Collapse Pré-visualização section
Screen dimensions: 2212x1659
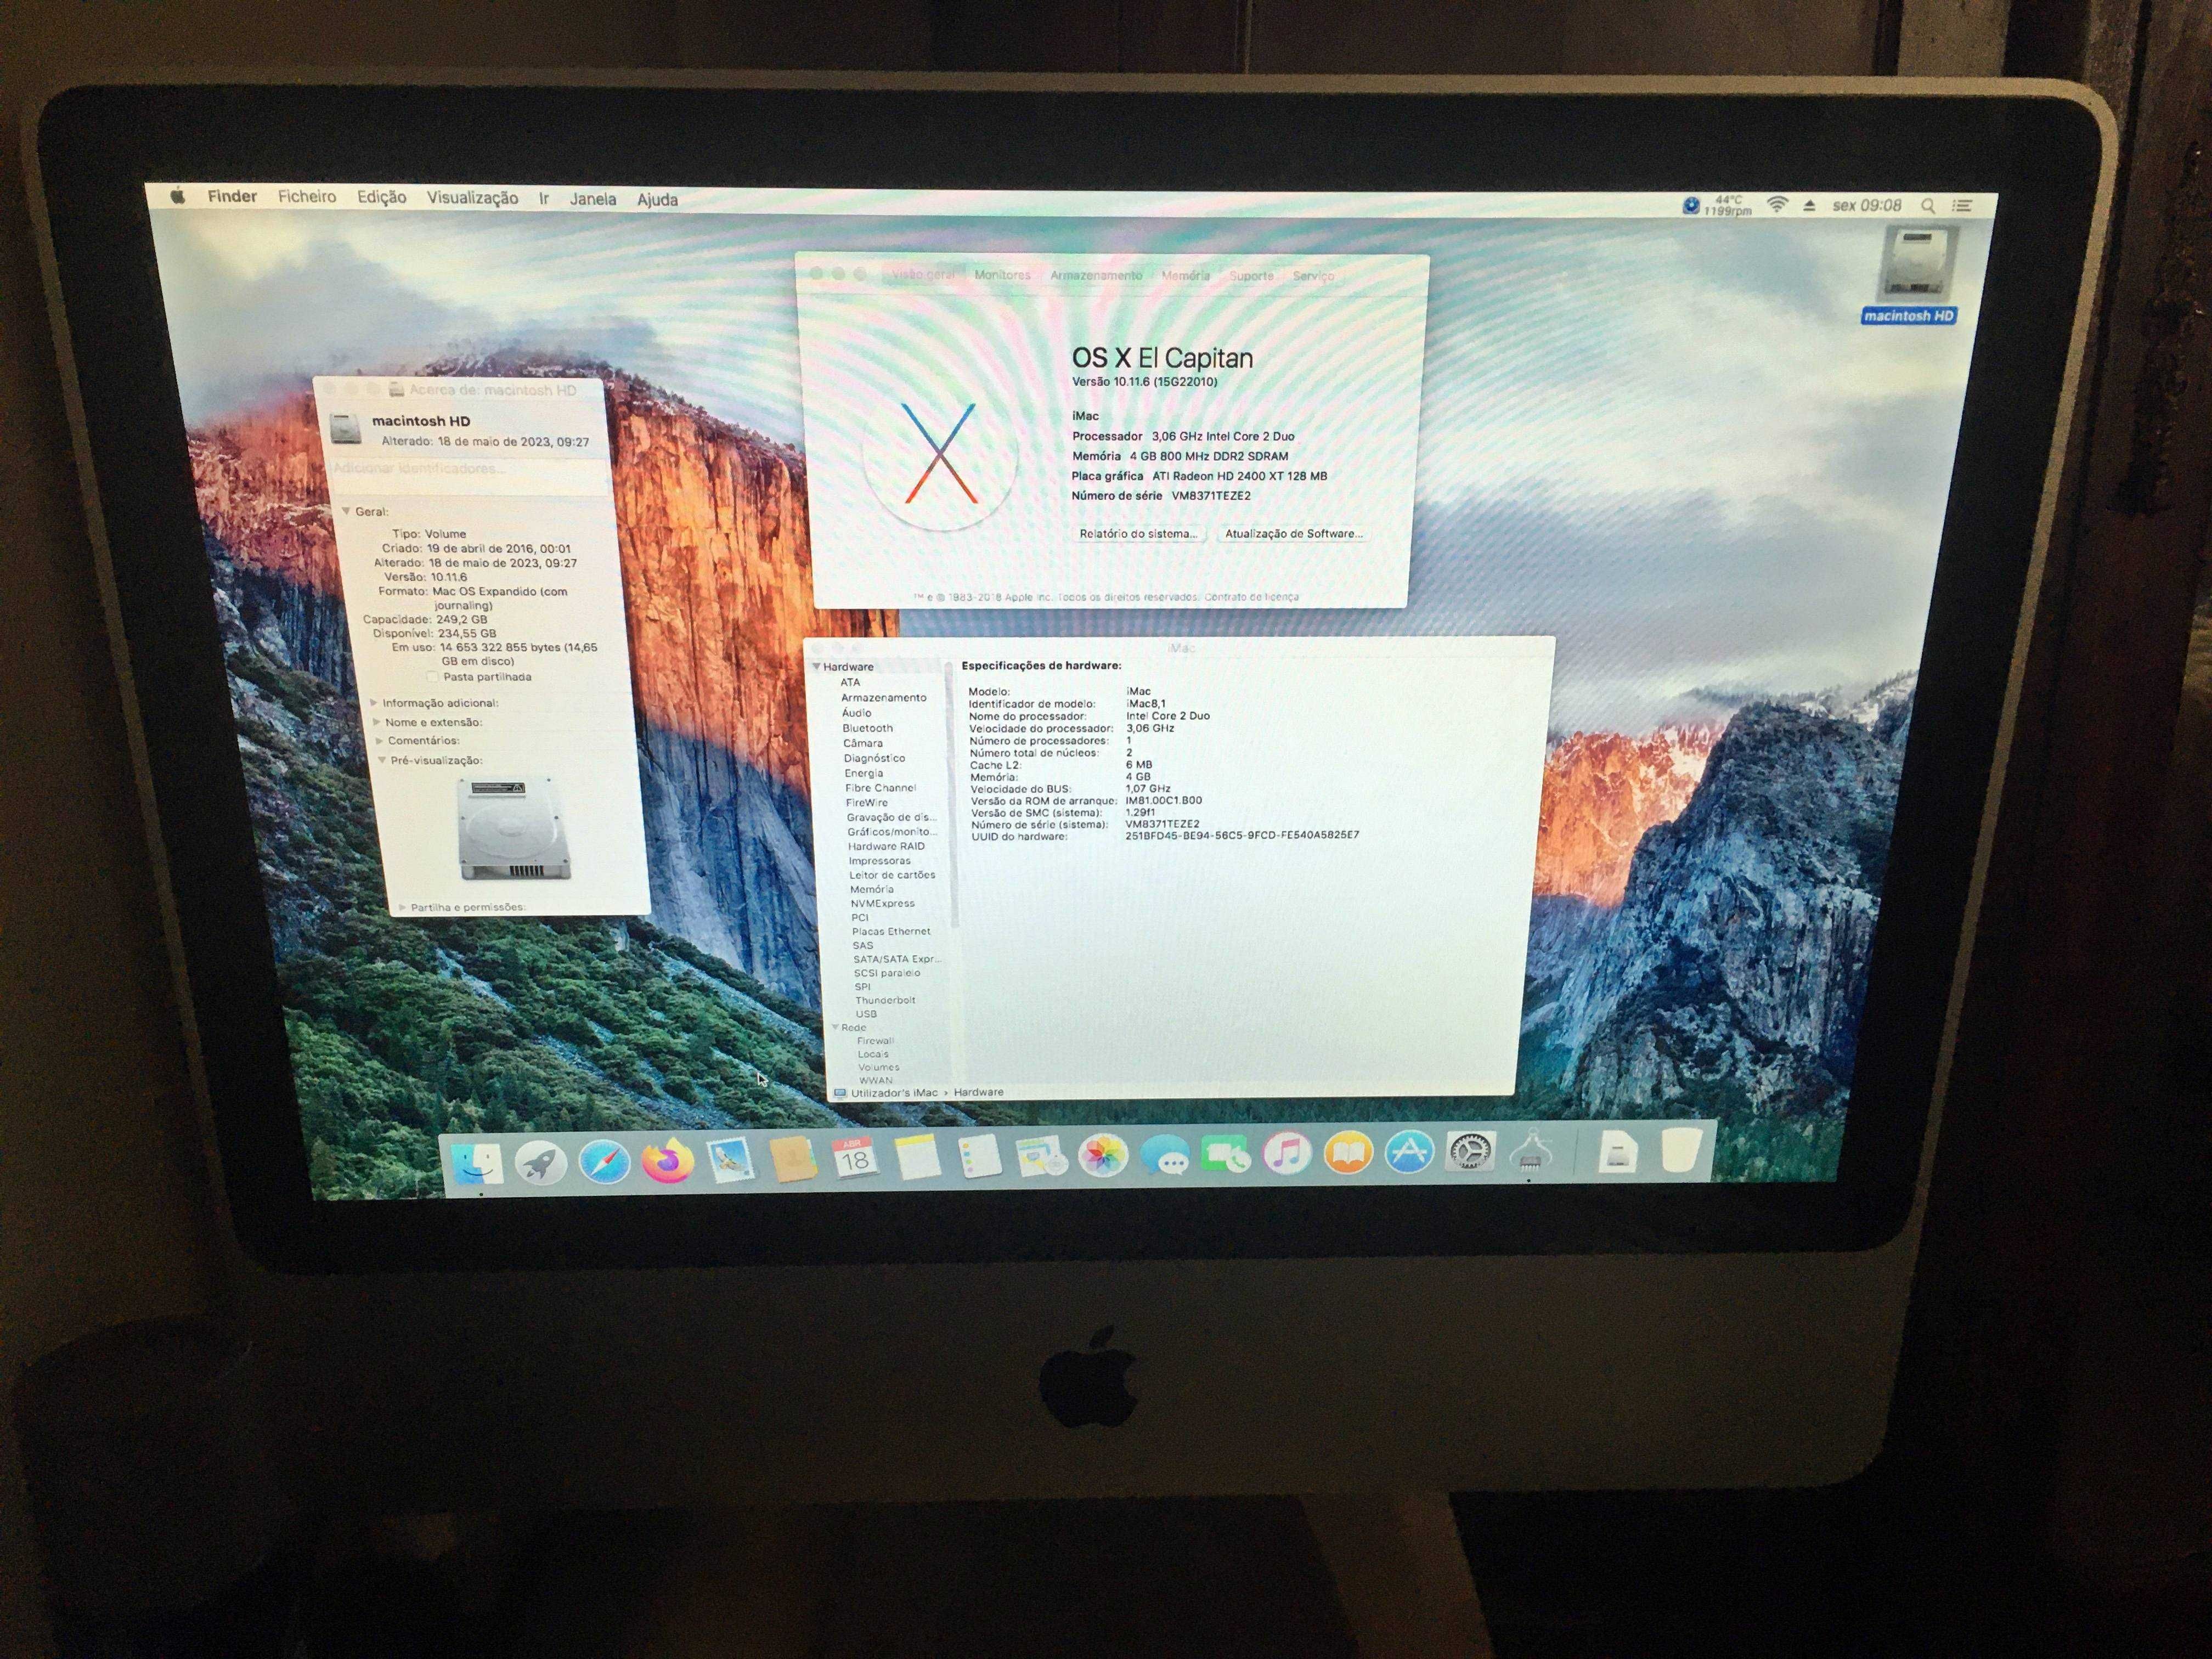coord(382,760)
